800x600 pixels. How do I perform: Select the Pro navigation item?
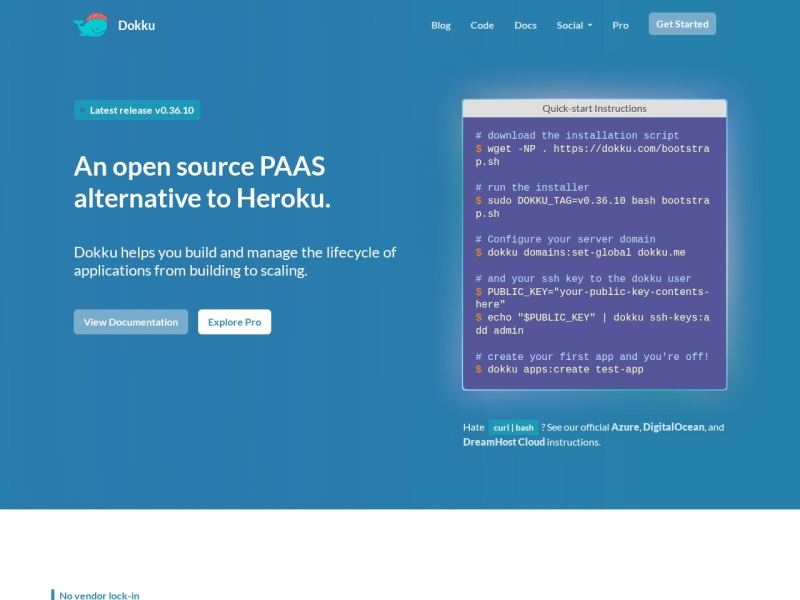pos(620,25)
